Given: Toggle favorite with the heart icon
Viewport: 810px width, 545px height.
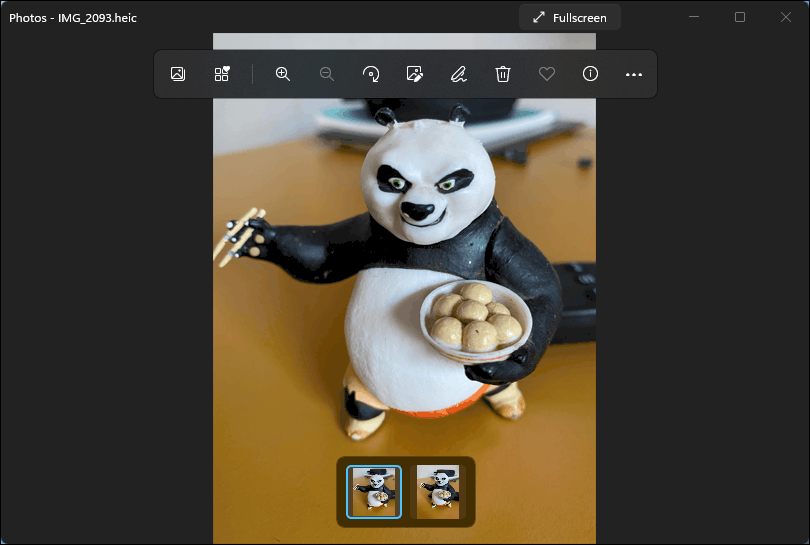Looking at the screenshot, I should point(547,74).
